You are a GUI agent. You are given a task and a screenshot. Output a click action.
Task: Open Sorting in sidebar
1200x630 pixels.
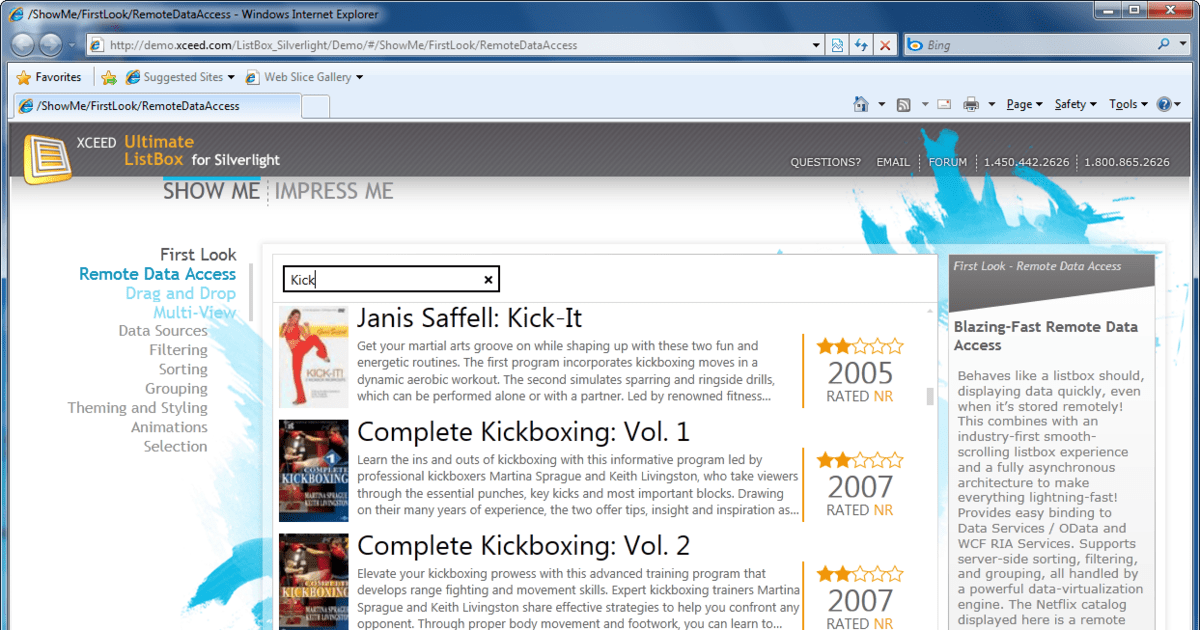(183, 369)
